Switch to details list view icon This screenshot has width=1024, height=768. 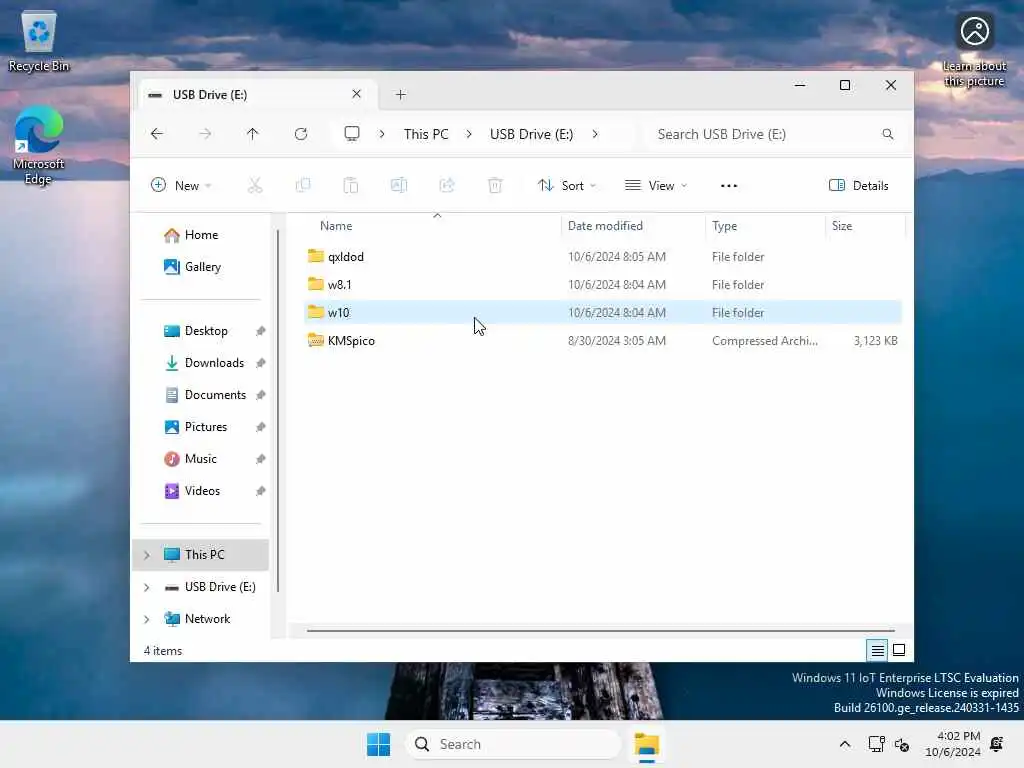877,650
